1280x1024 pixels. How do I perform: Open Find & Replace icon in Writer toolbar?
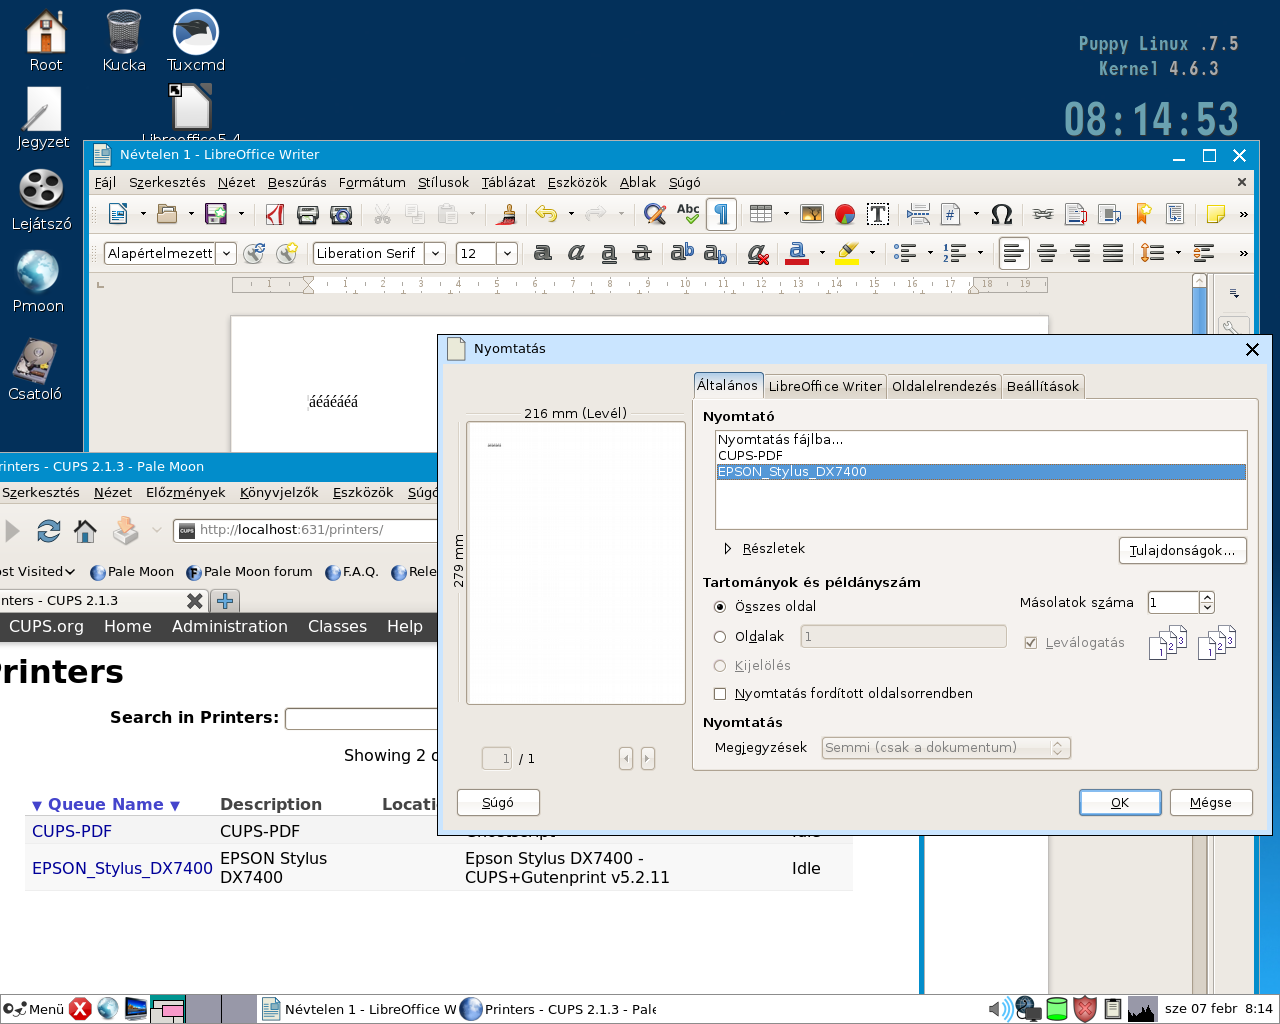pos(655,214)
